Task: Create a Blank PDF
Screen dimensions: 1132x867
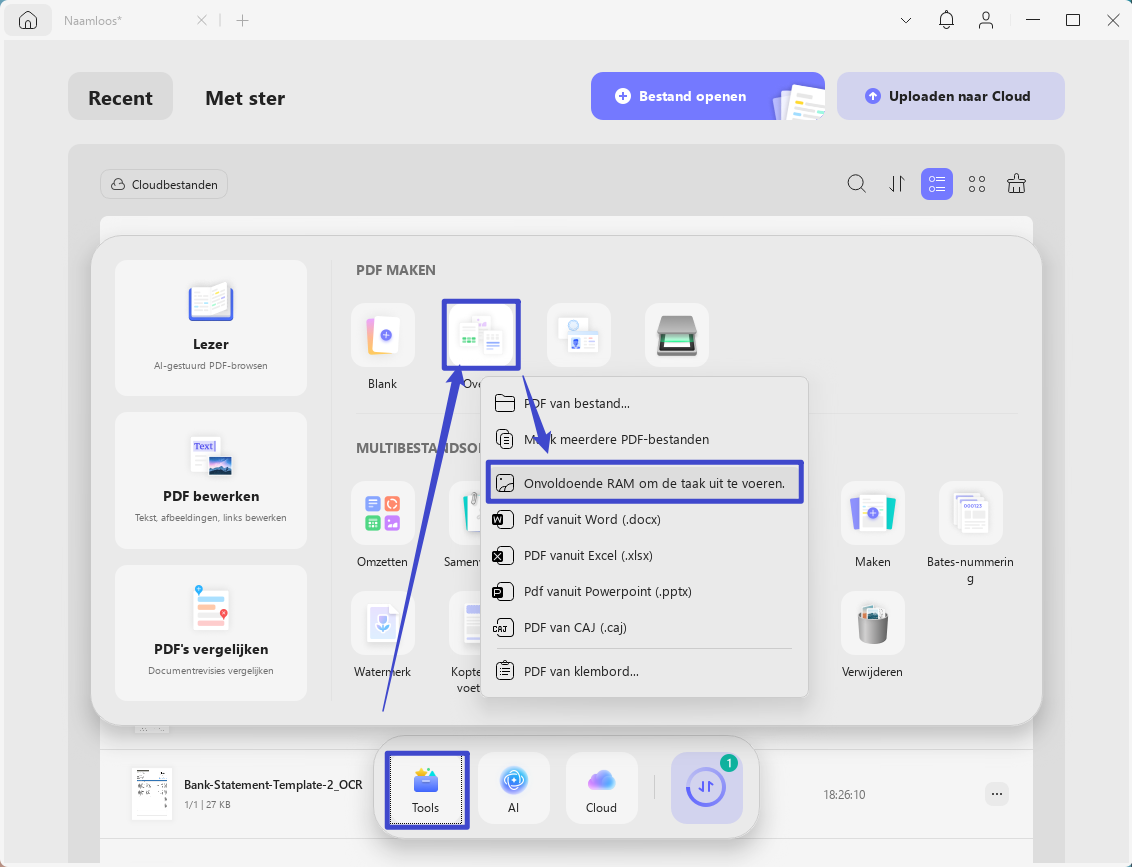Action: pyautogui.click(x=383, y=335)
